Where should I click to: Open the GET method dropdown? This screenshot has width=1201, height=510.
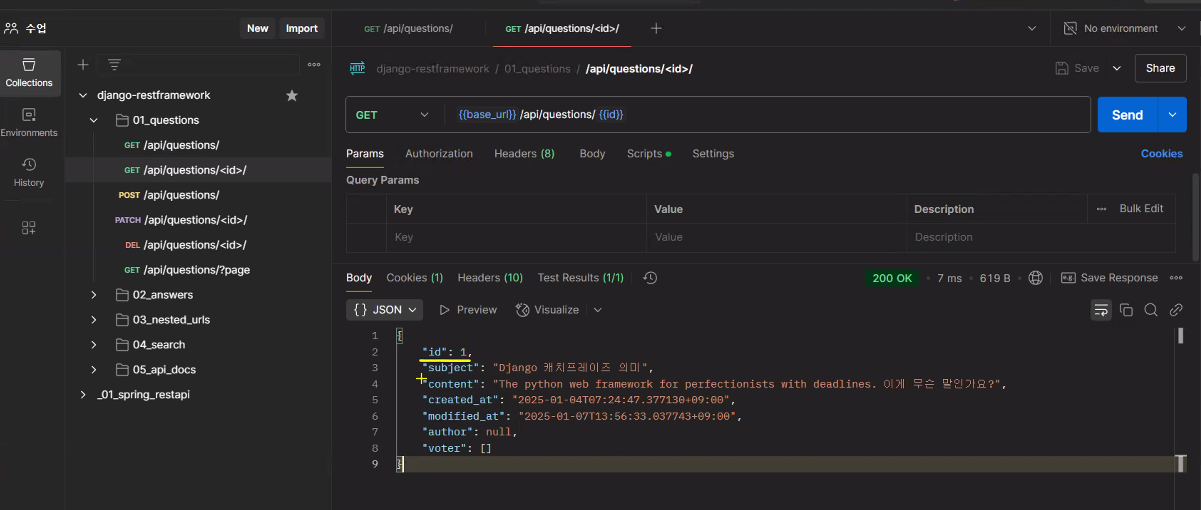tap(392, 115)
